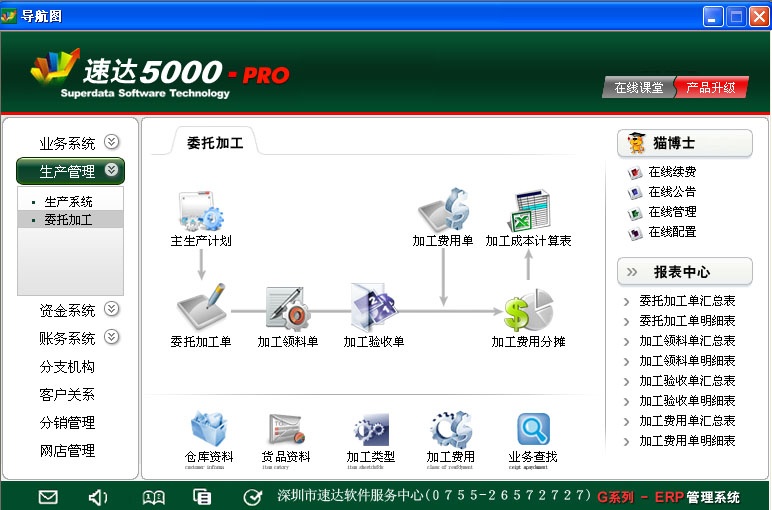Open the 委托加工单明细表 report

tap(687, 321)
